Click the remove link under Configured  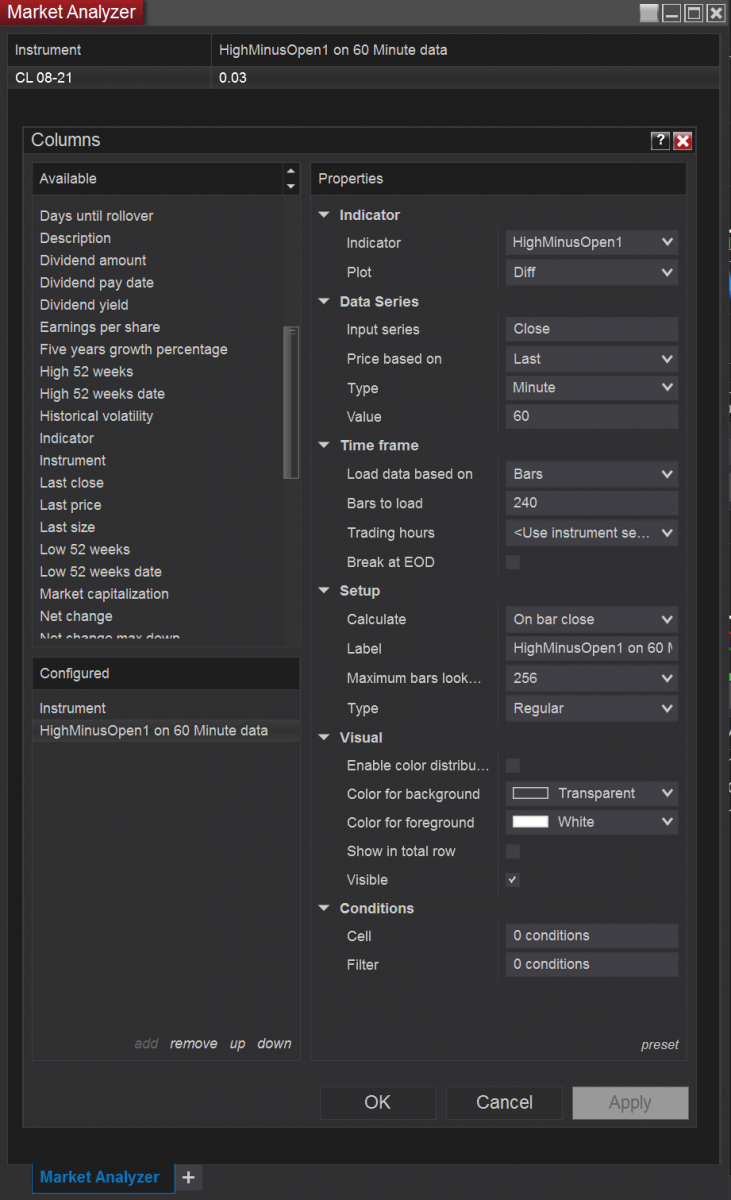point(193,1044)
